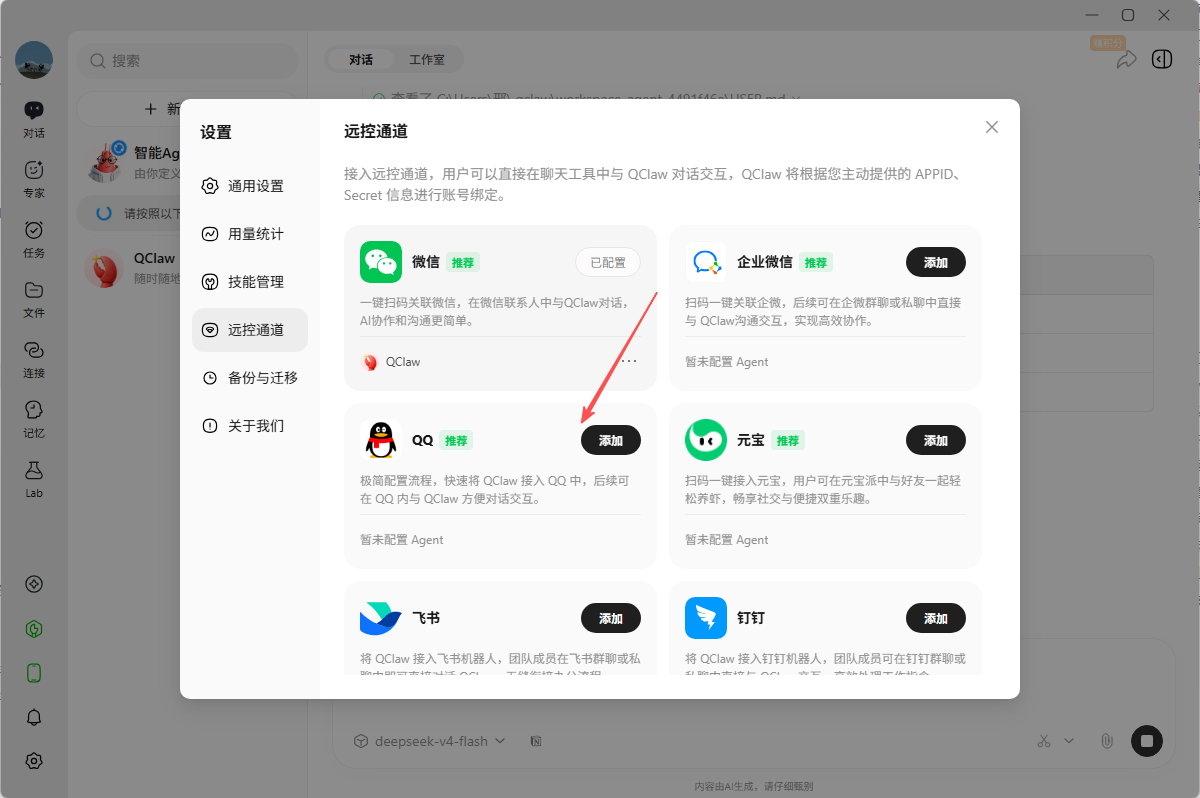Open Lab in left sidebar
This screenshot has height=798, width=1200.
pyautogui.click(x=34, y=479)
